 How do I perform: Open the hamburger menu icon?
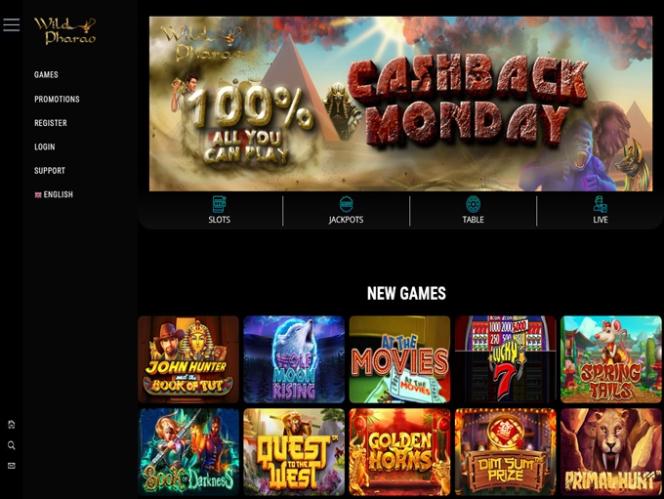pyautogui.click(x=11, y=25)
